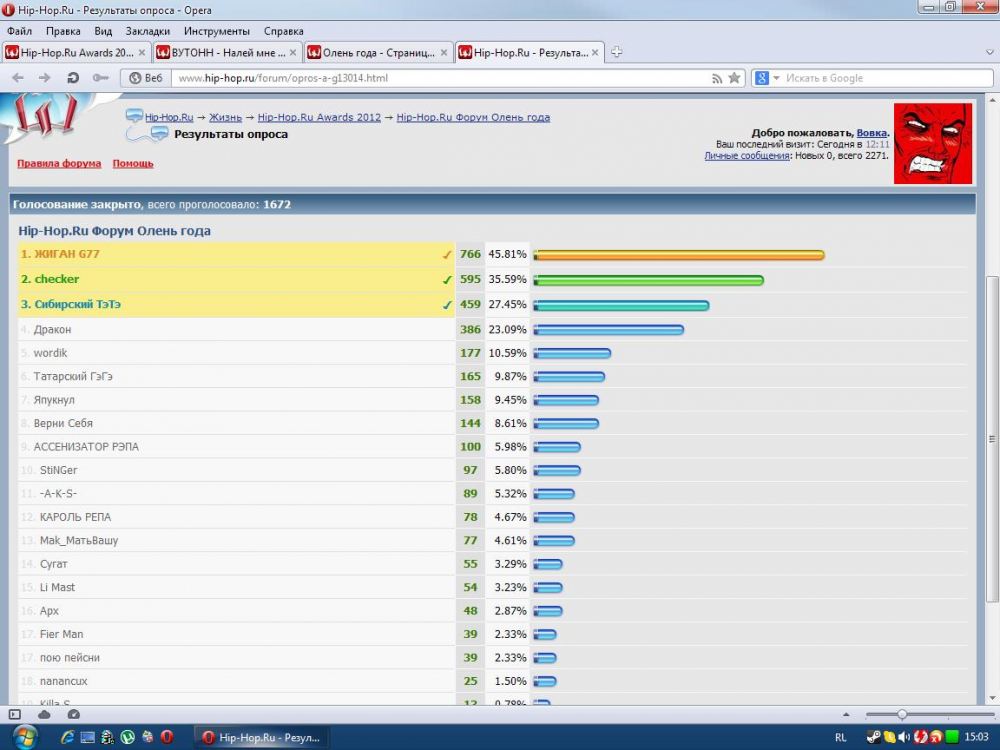Click the Hip-Hop.Ru - Резул... taskbar button

coord(261,738)
